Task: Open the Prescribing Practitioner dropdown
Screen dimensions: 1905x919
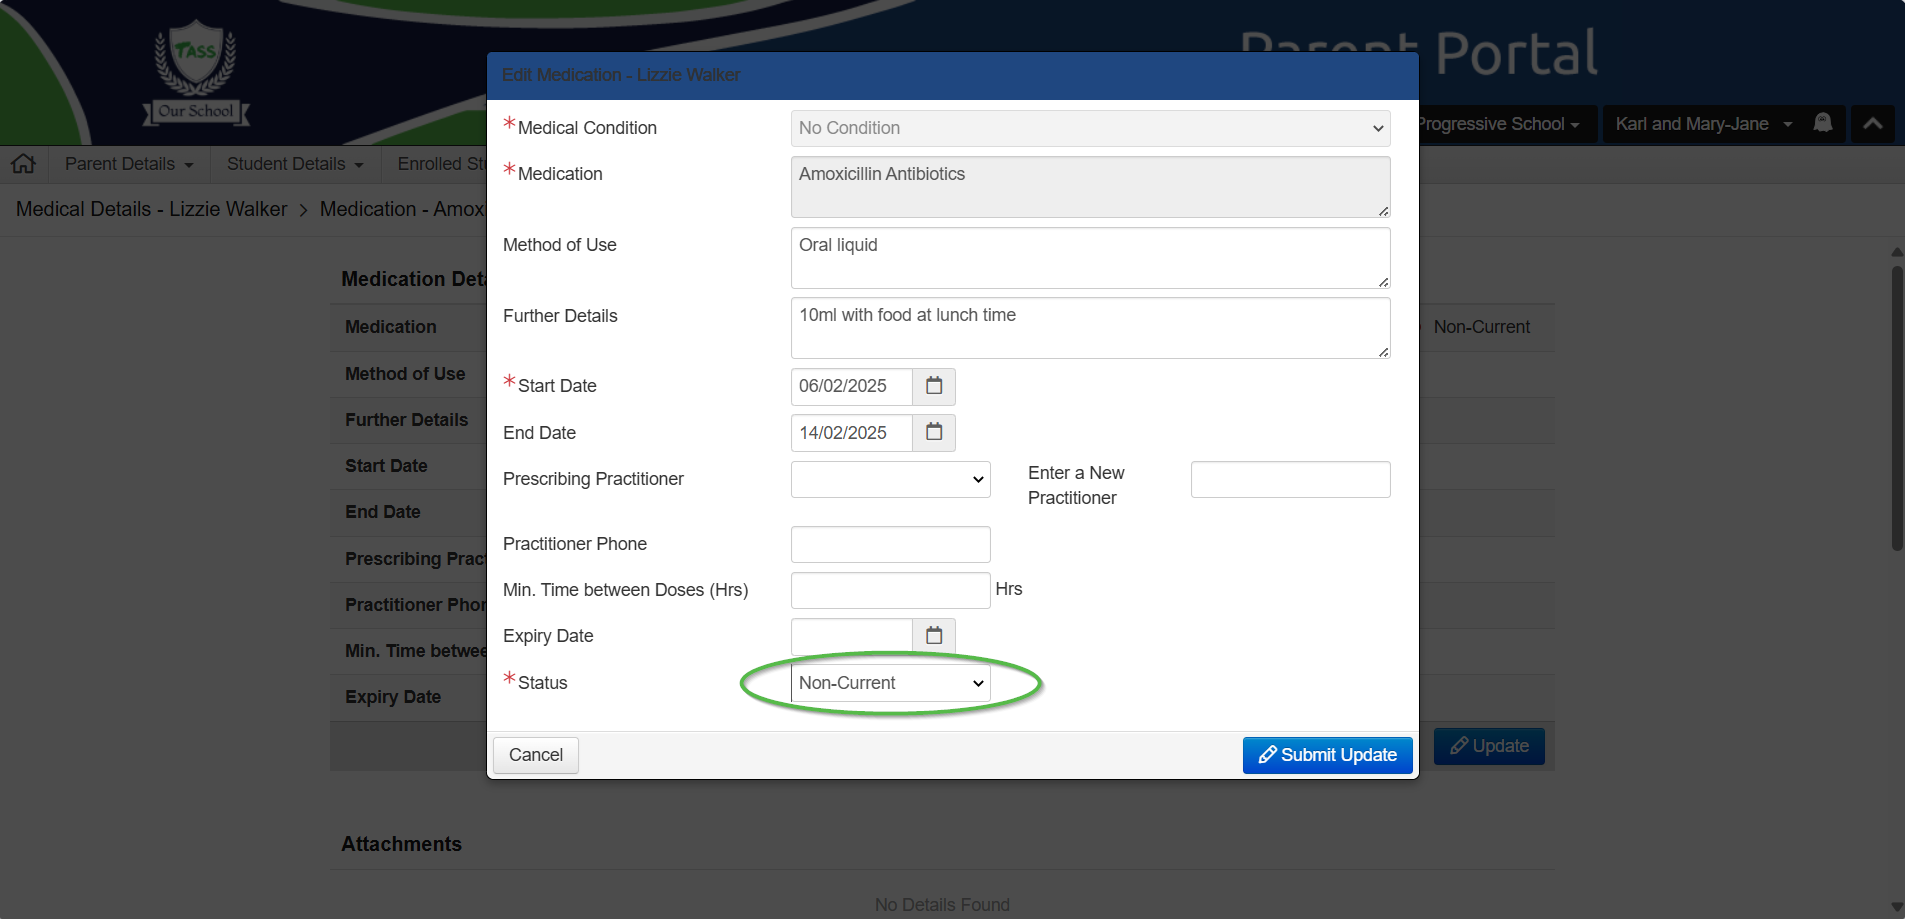Action: pyautogui.click(x=890, y=479)
